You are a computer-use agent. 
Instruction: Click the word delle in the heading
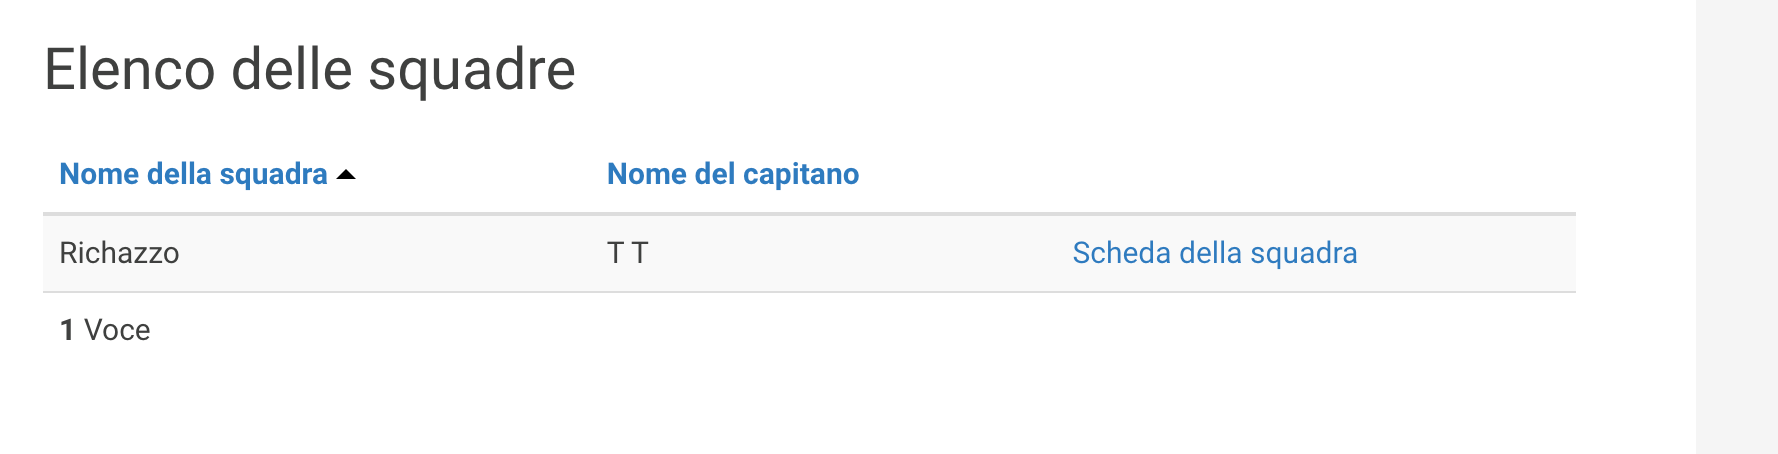click(291, 70)
